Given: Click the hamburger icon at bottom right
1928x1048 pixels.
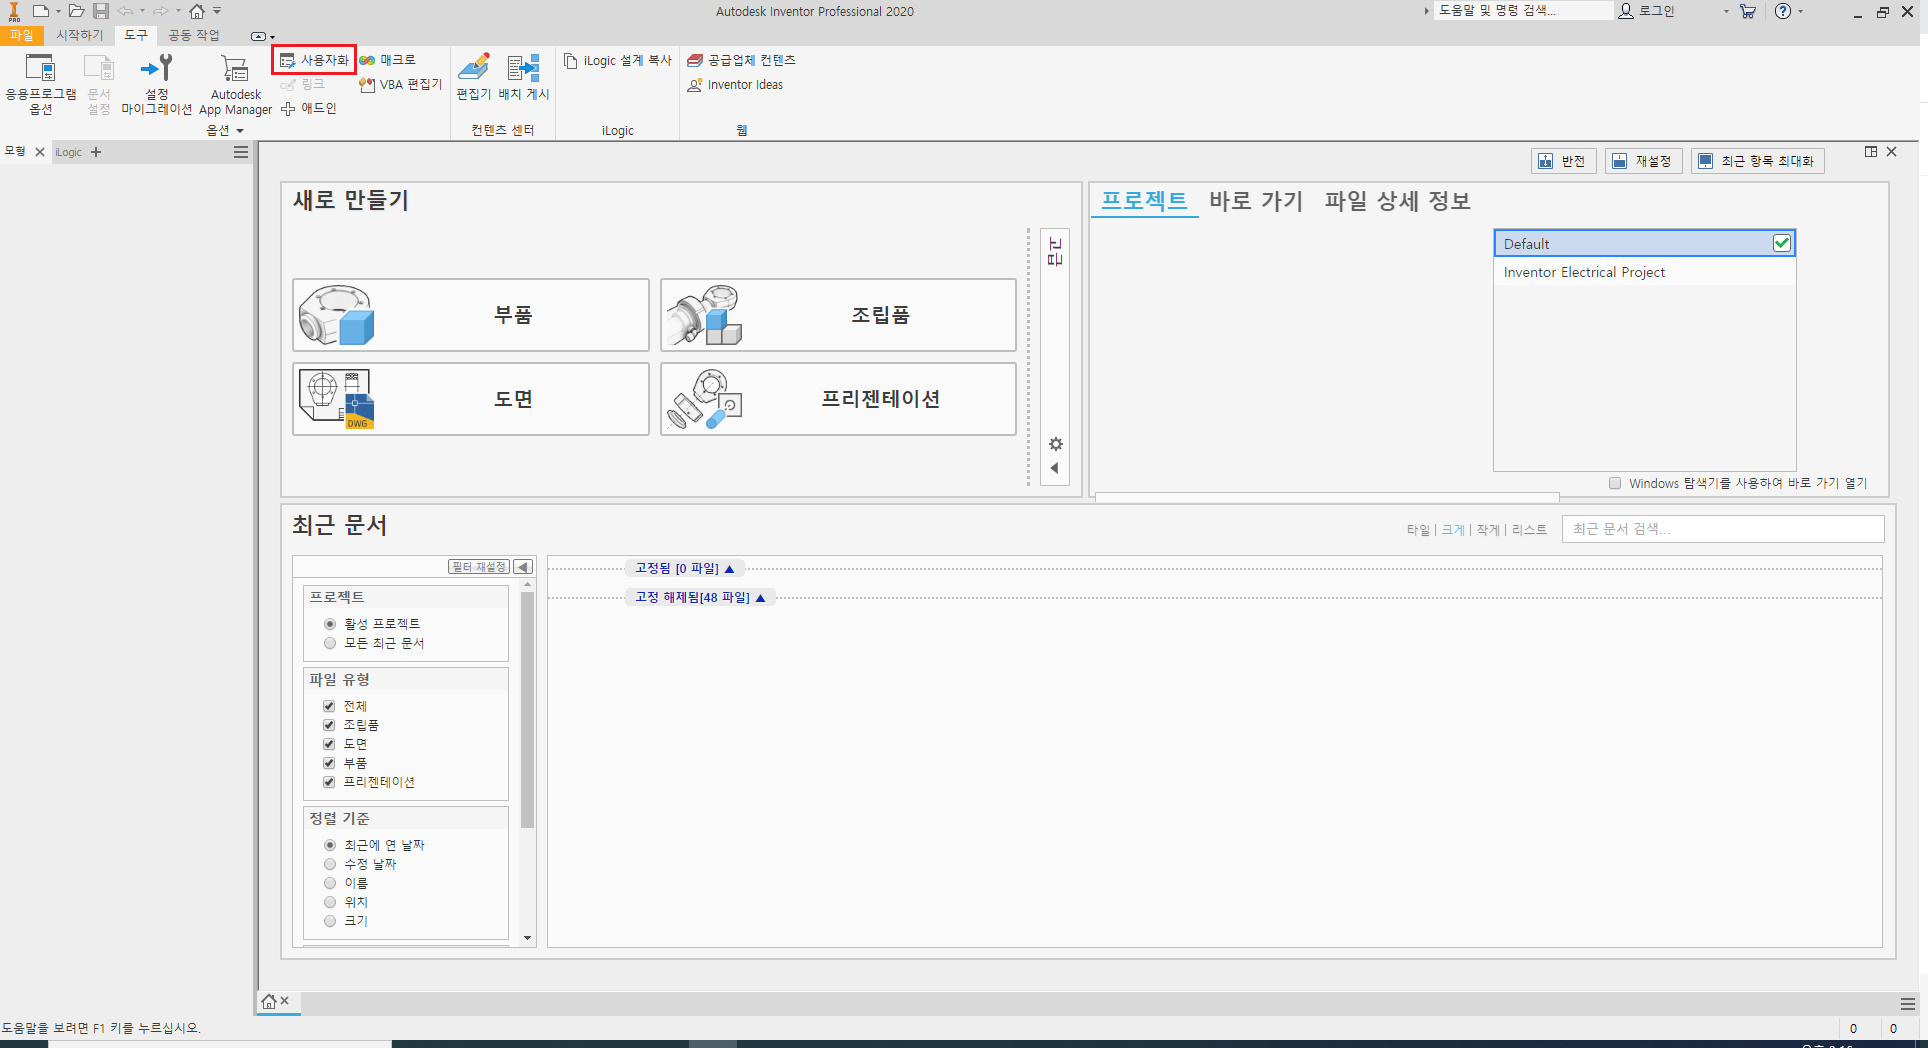Looking at the screenshot, I should (x=1908, y=1003).
